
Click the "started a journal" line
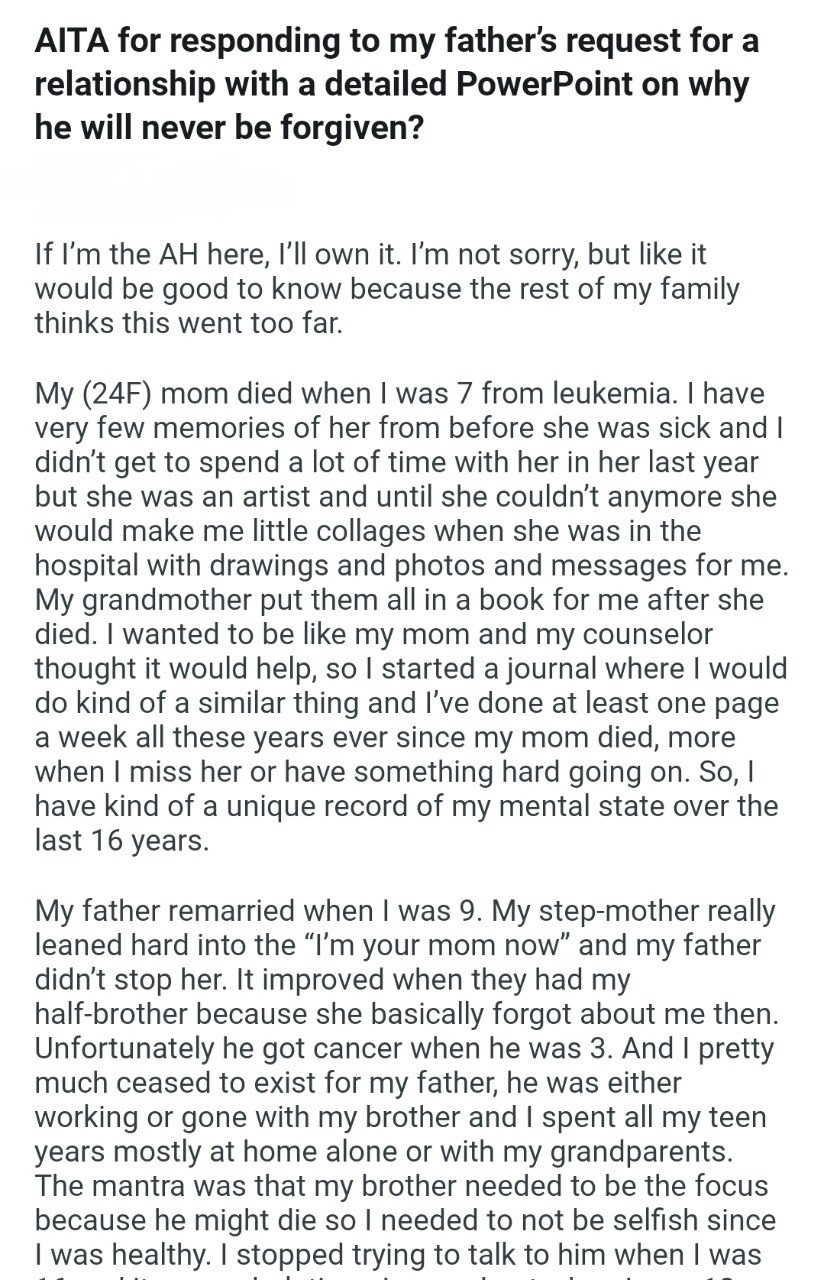click(411, 667)
